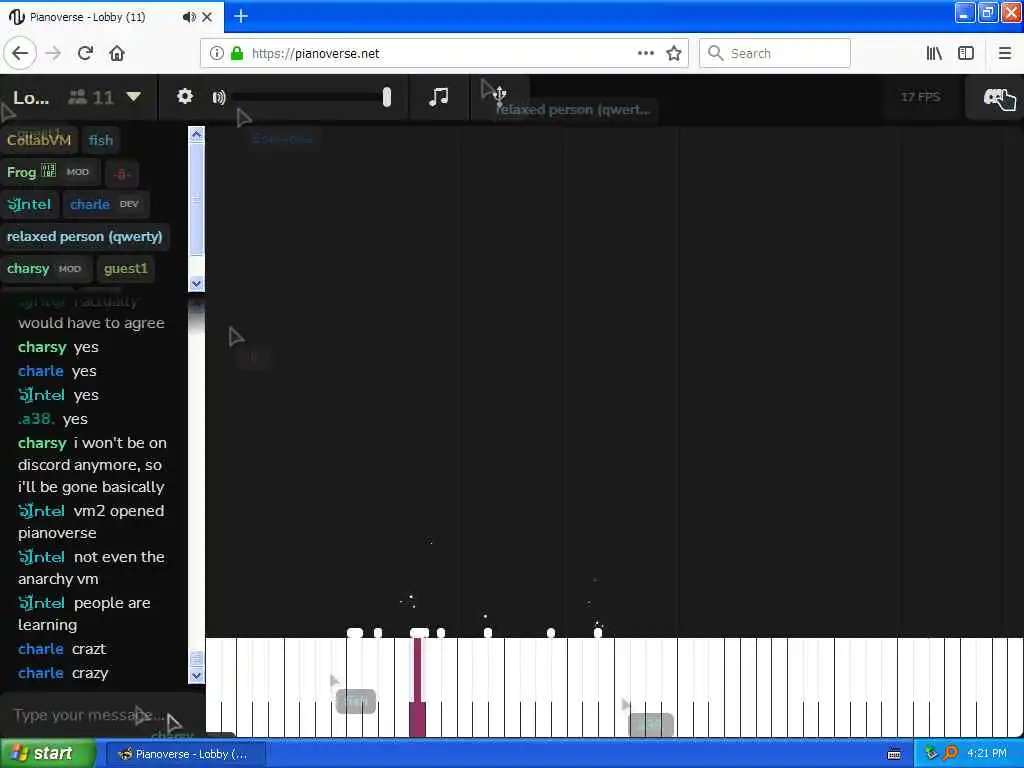The height and width of the screenshot is (768, 1024).
Task: Reload the Pianoverse page
Action: click(85, 53)
